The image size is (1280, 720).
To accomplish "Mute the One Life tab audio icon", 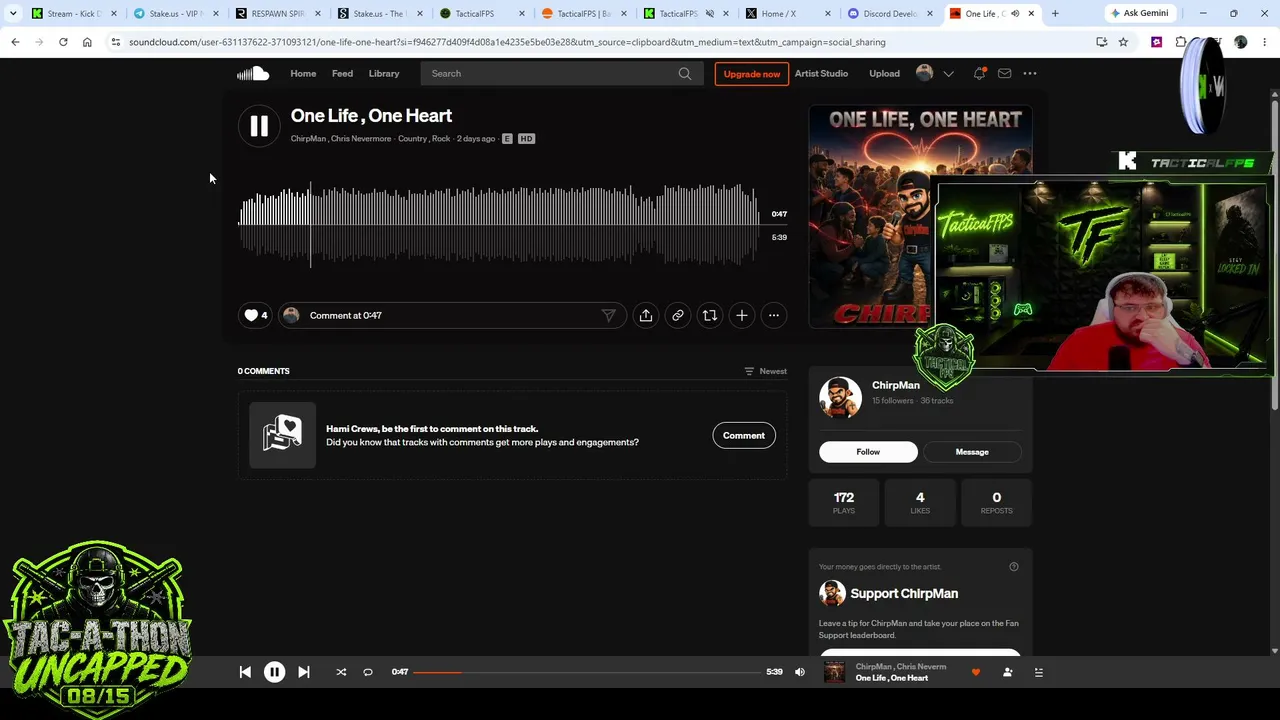I will (1015, 13).
